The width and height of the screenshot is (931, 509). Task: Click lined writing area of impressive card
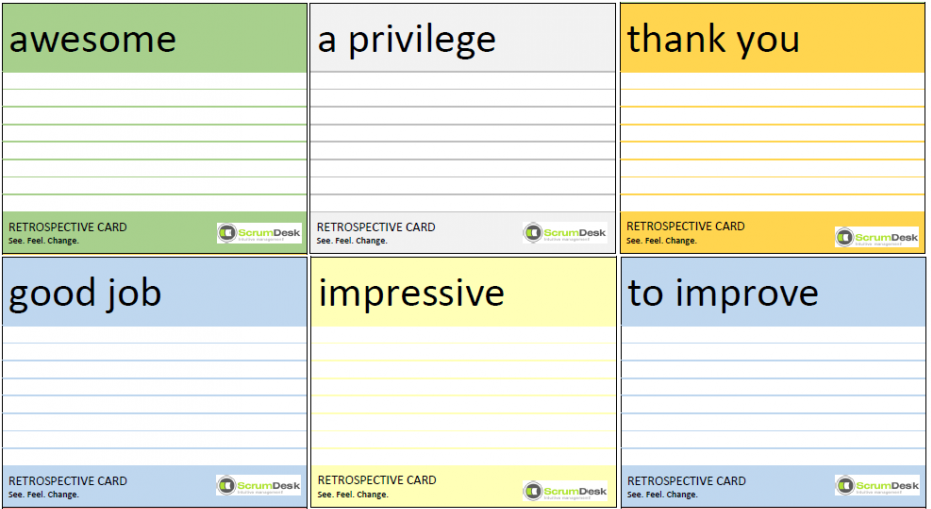point(463,396)
